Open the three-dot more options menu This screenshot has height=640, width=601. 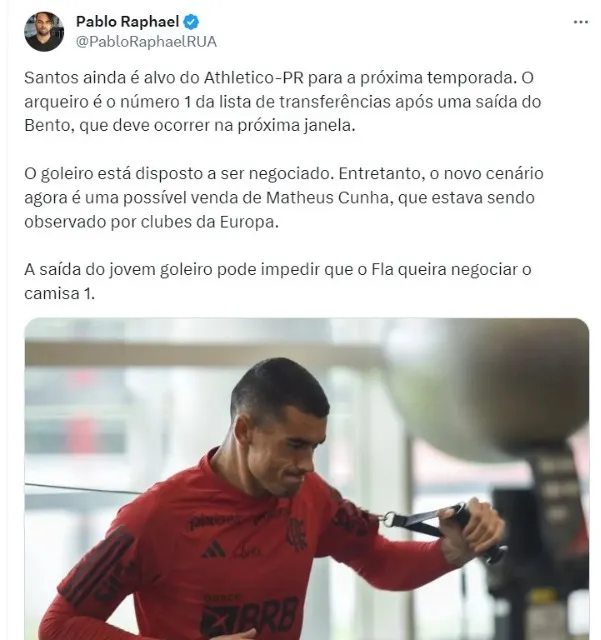581,22
